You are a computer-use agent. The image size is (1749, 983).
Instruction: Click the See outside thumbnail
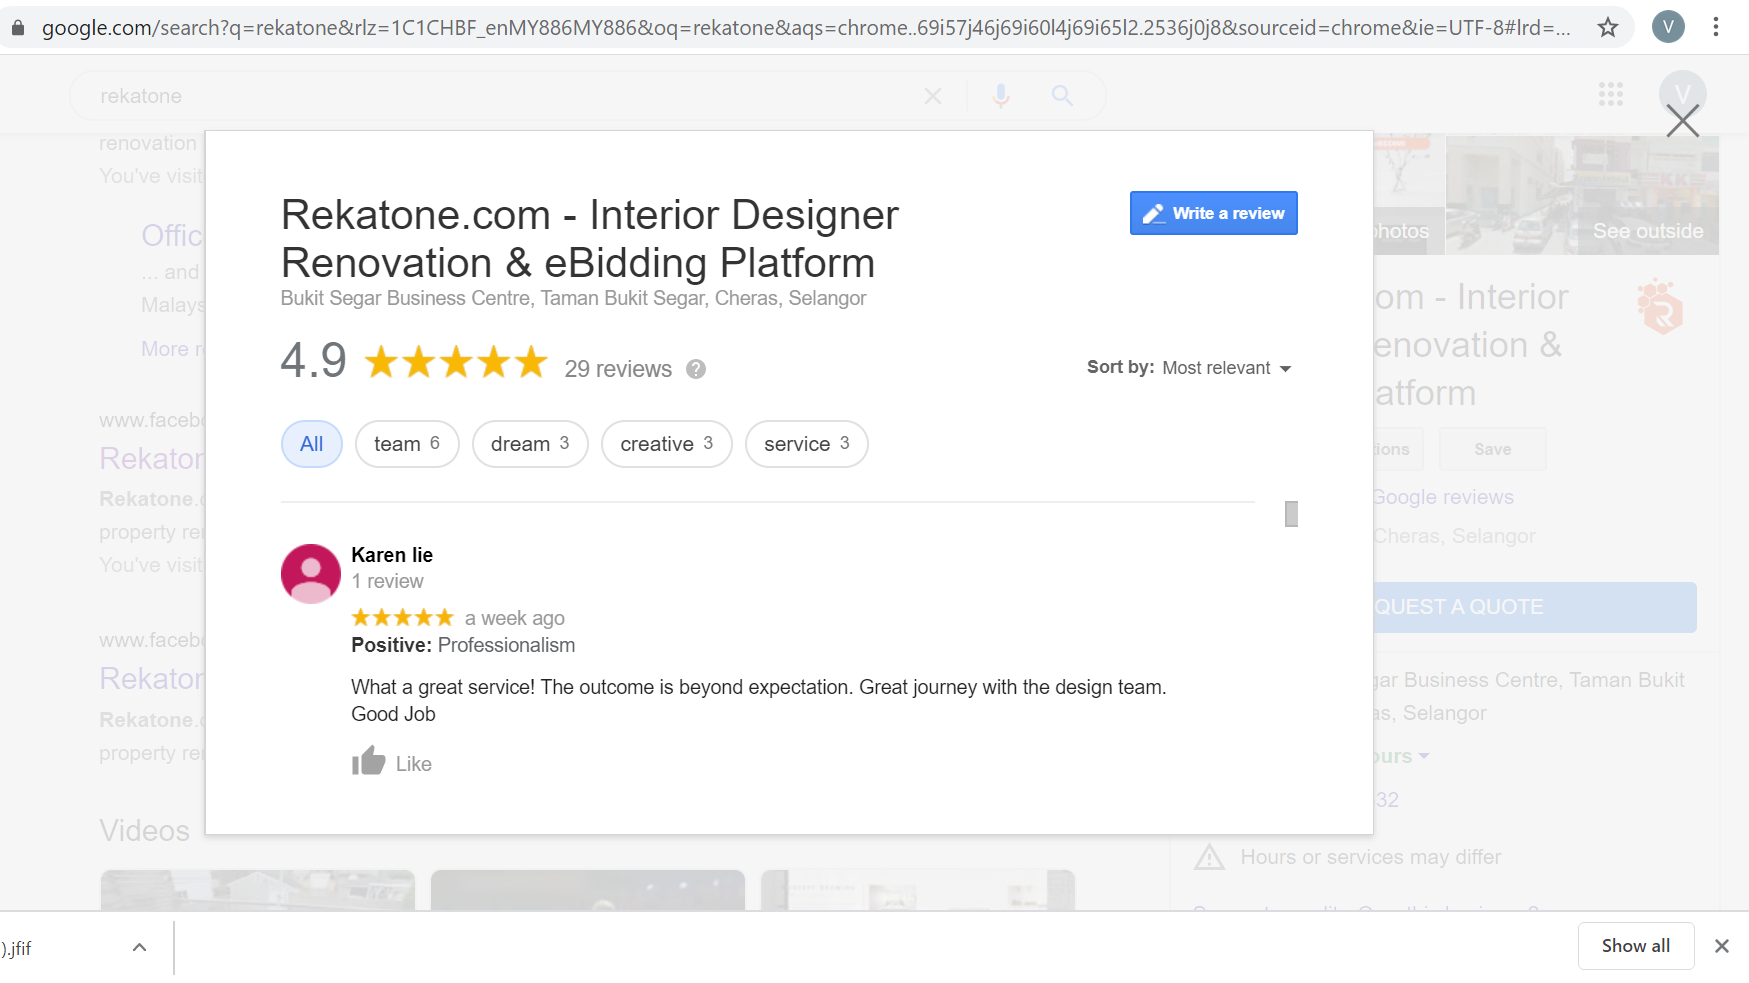(1582, 194)
